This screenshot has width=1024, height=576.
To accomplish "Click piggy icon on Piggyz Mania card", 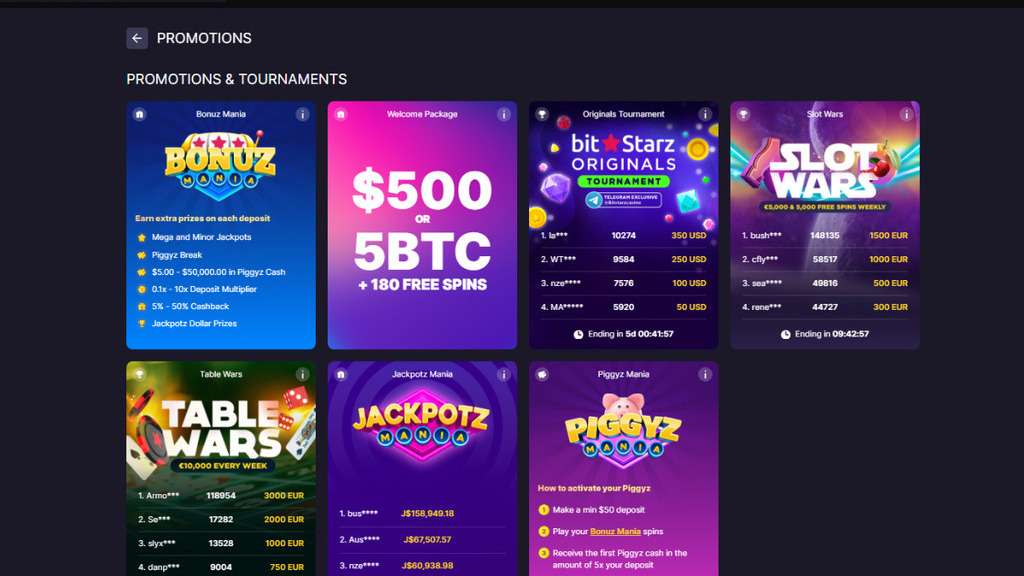I will [542, 374].
